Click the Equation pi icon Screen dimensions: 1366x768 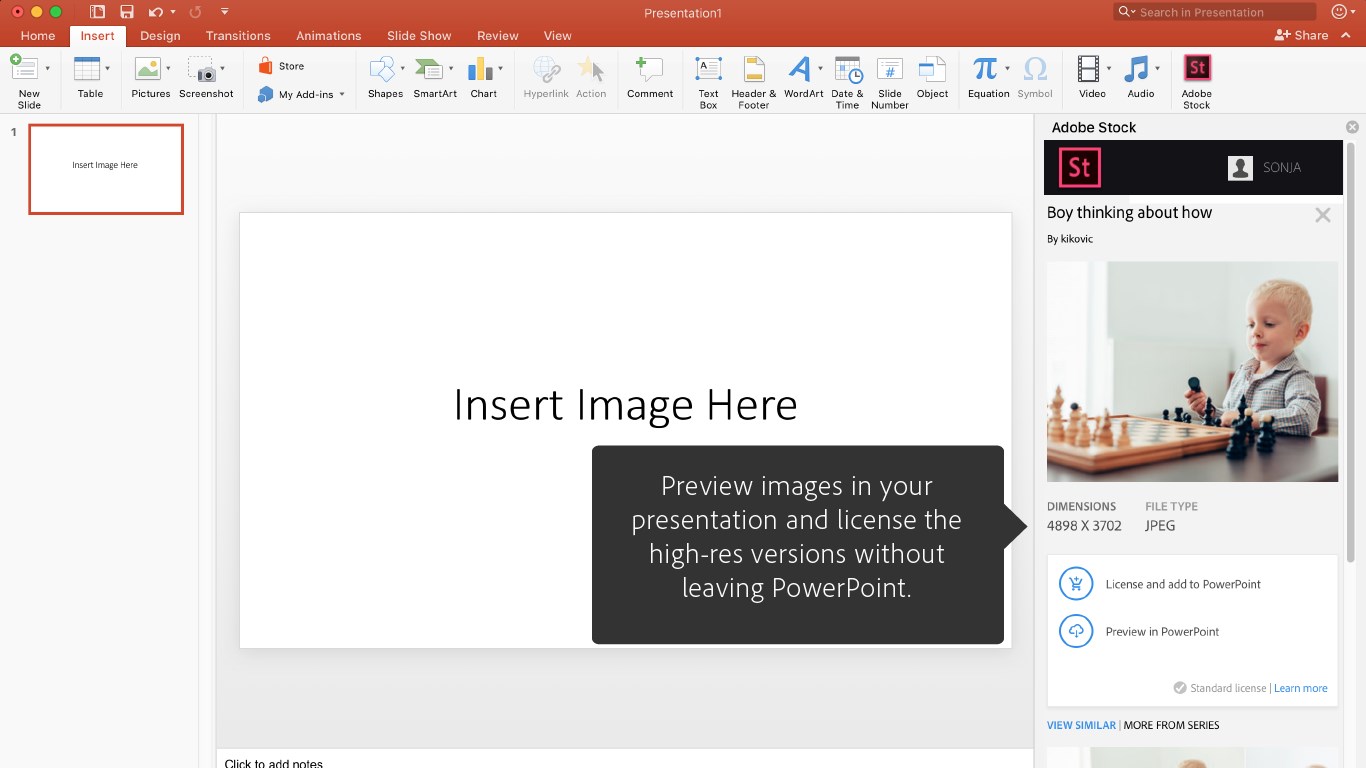point(984,69)
